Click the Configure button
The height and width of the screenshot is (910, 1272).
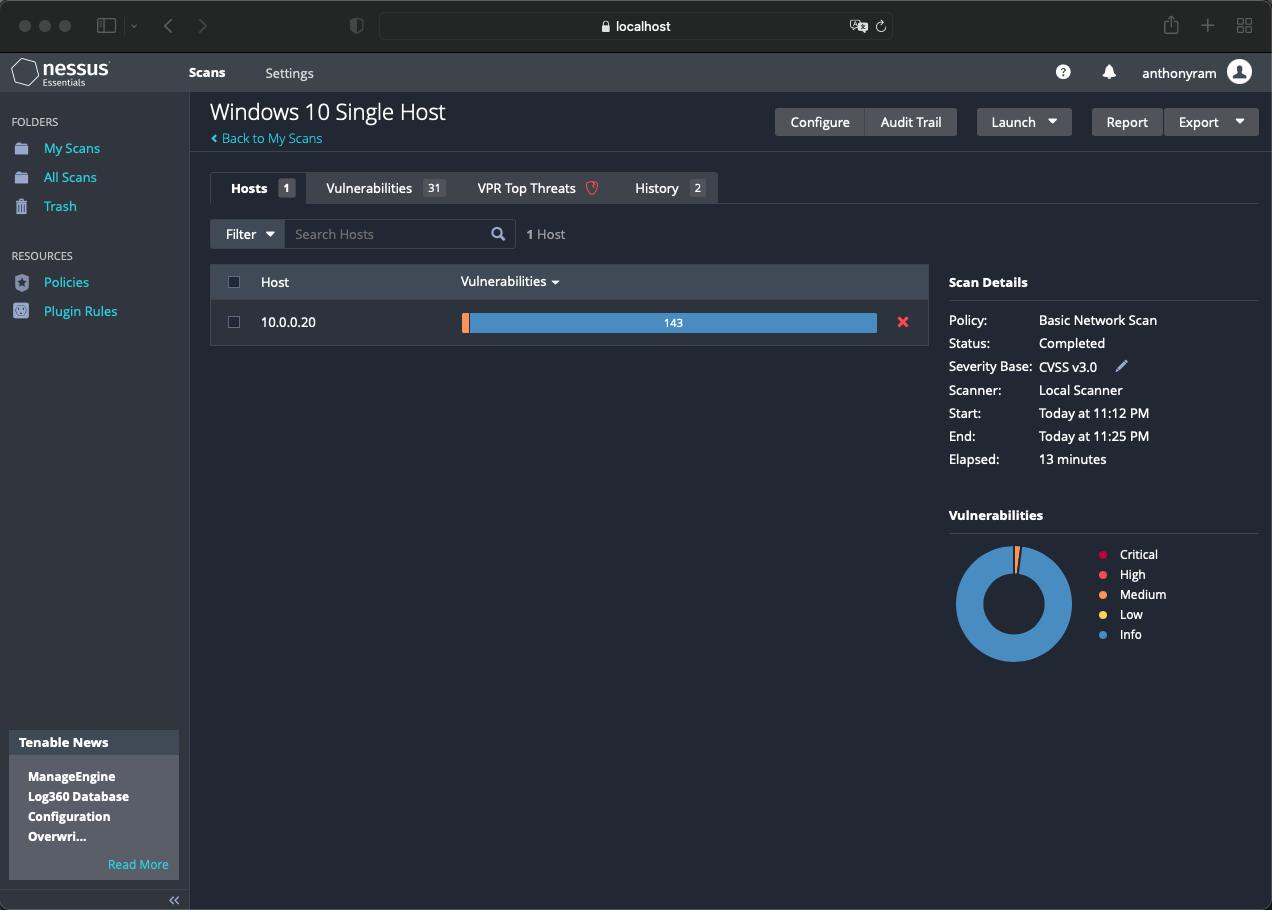click(820, 122)
